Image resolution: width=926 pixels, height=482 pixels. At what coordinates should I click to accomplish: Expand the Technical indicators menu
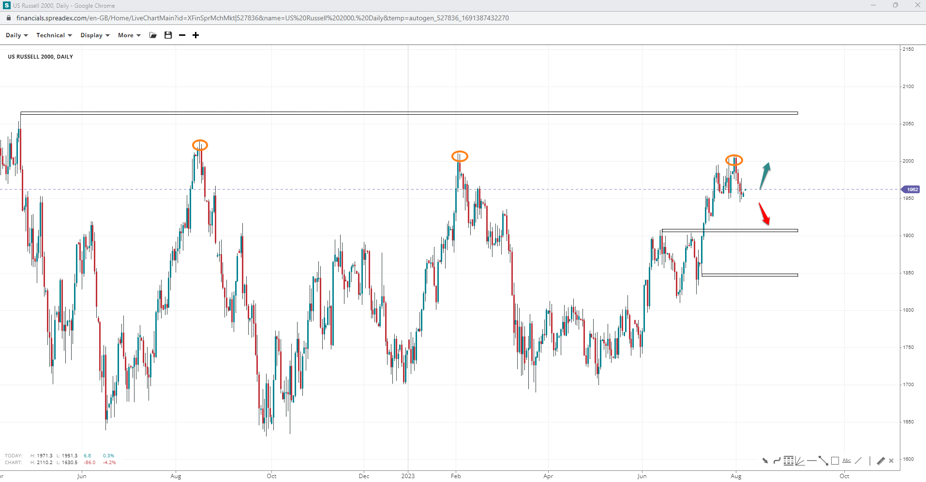(53, 35)
